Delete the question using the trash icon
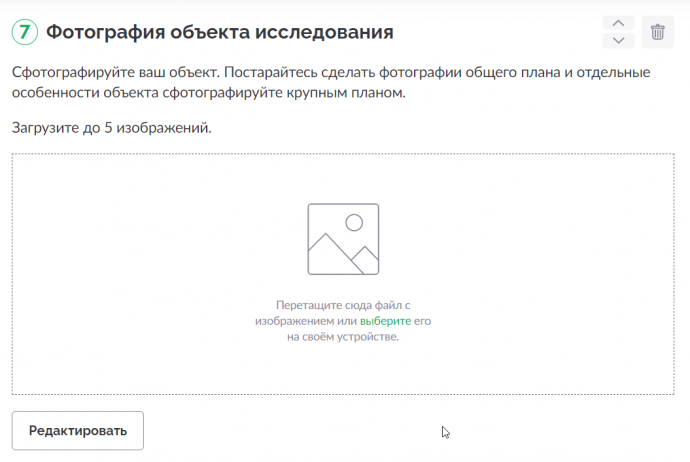The width and height of the screenshot is (690, 462). (657, 32)
